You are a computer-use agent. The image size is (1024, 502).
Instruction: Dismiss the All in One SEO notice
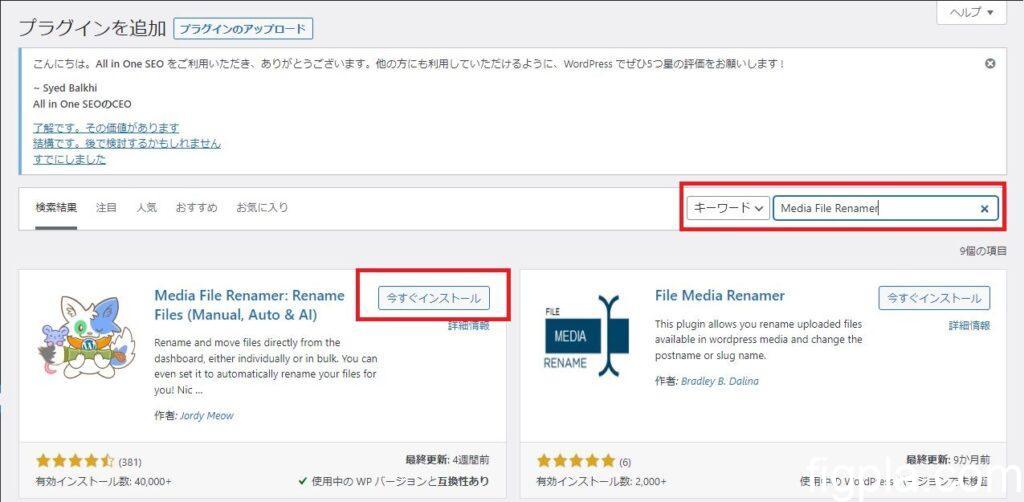990,63
